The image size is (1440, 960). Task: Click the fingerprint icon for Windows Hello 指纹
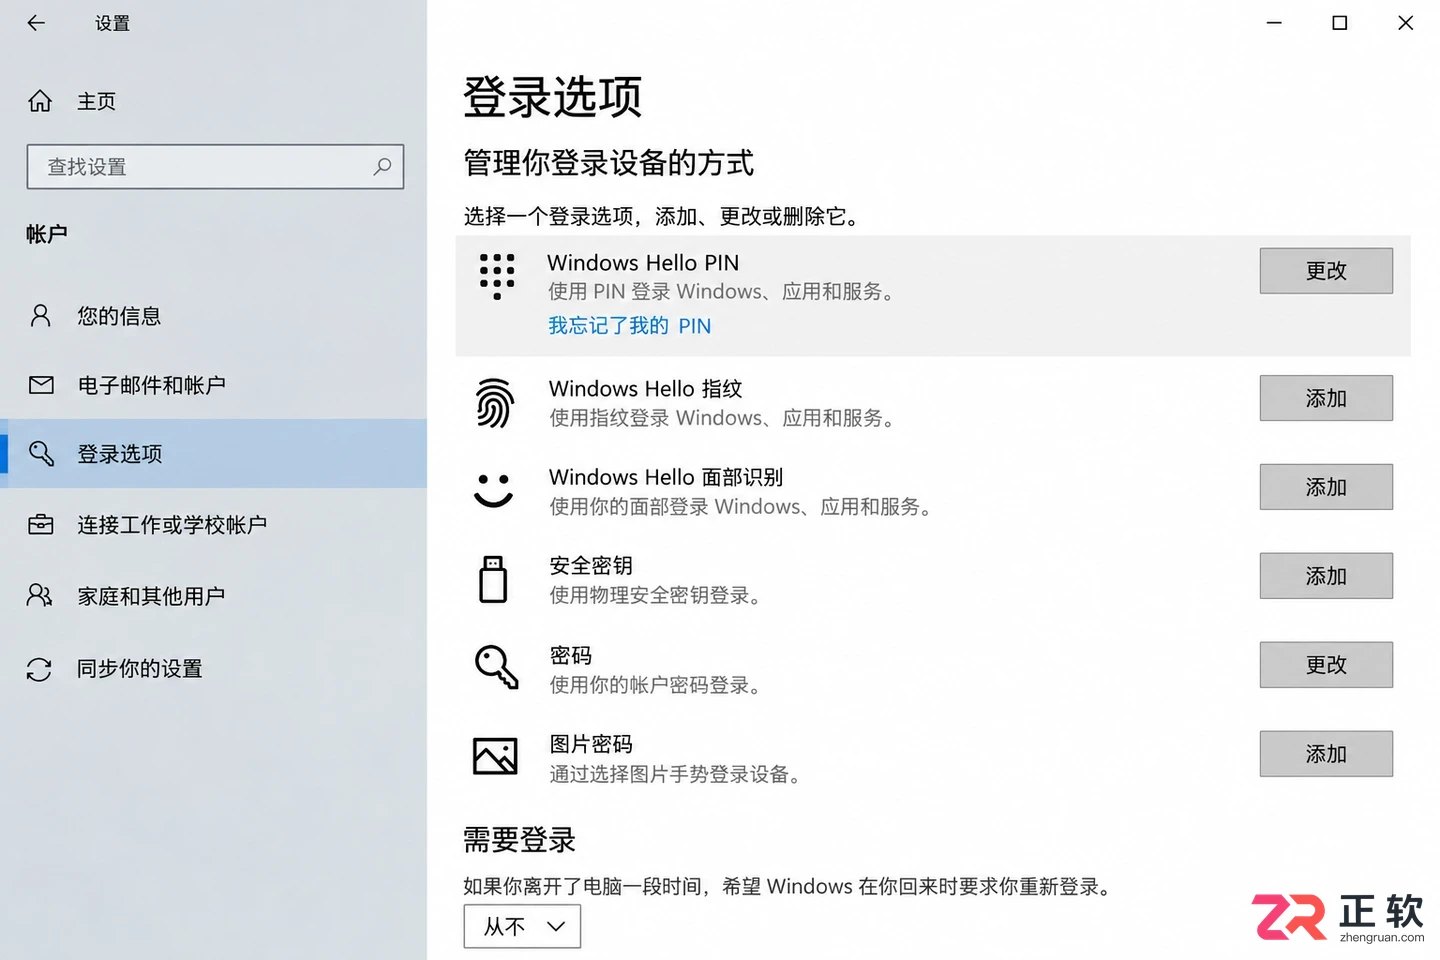[495, 403]
